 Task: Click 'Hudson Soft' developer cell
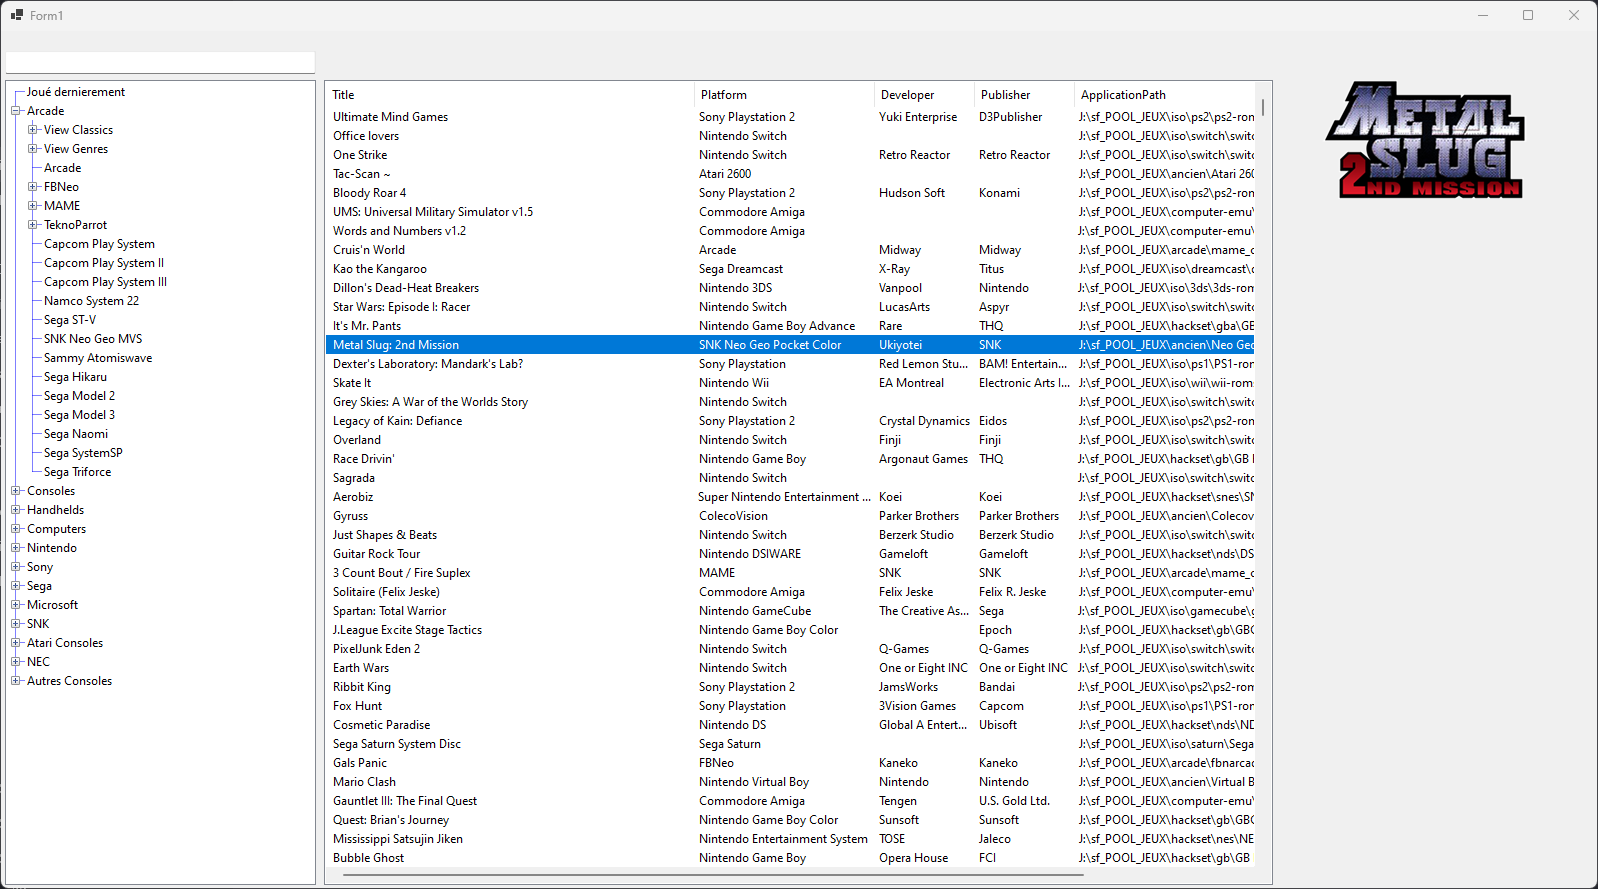(912, 193)
